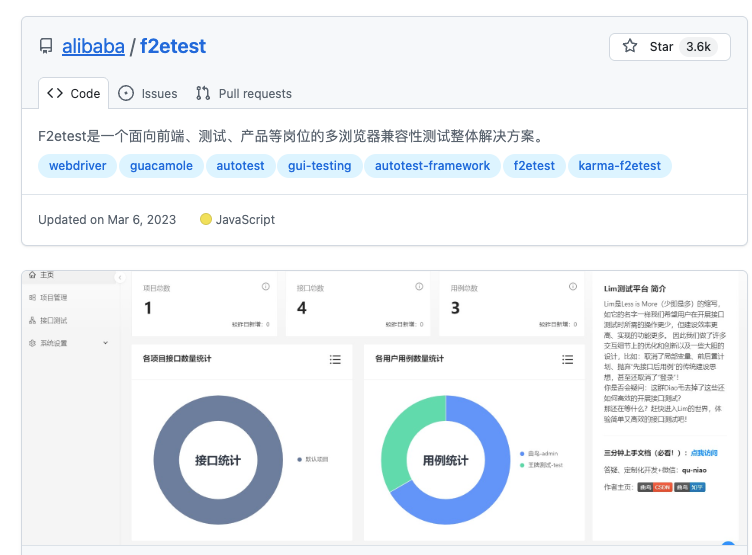Open list menu on 各用户用例数量统计 chart
This screenshot has height=555, width=752.
click(567, 359)
